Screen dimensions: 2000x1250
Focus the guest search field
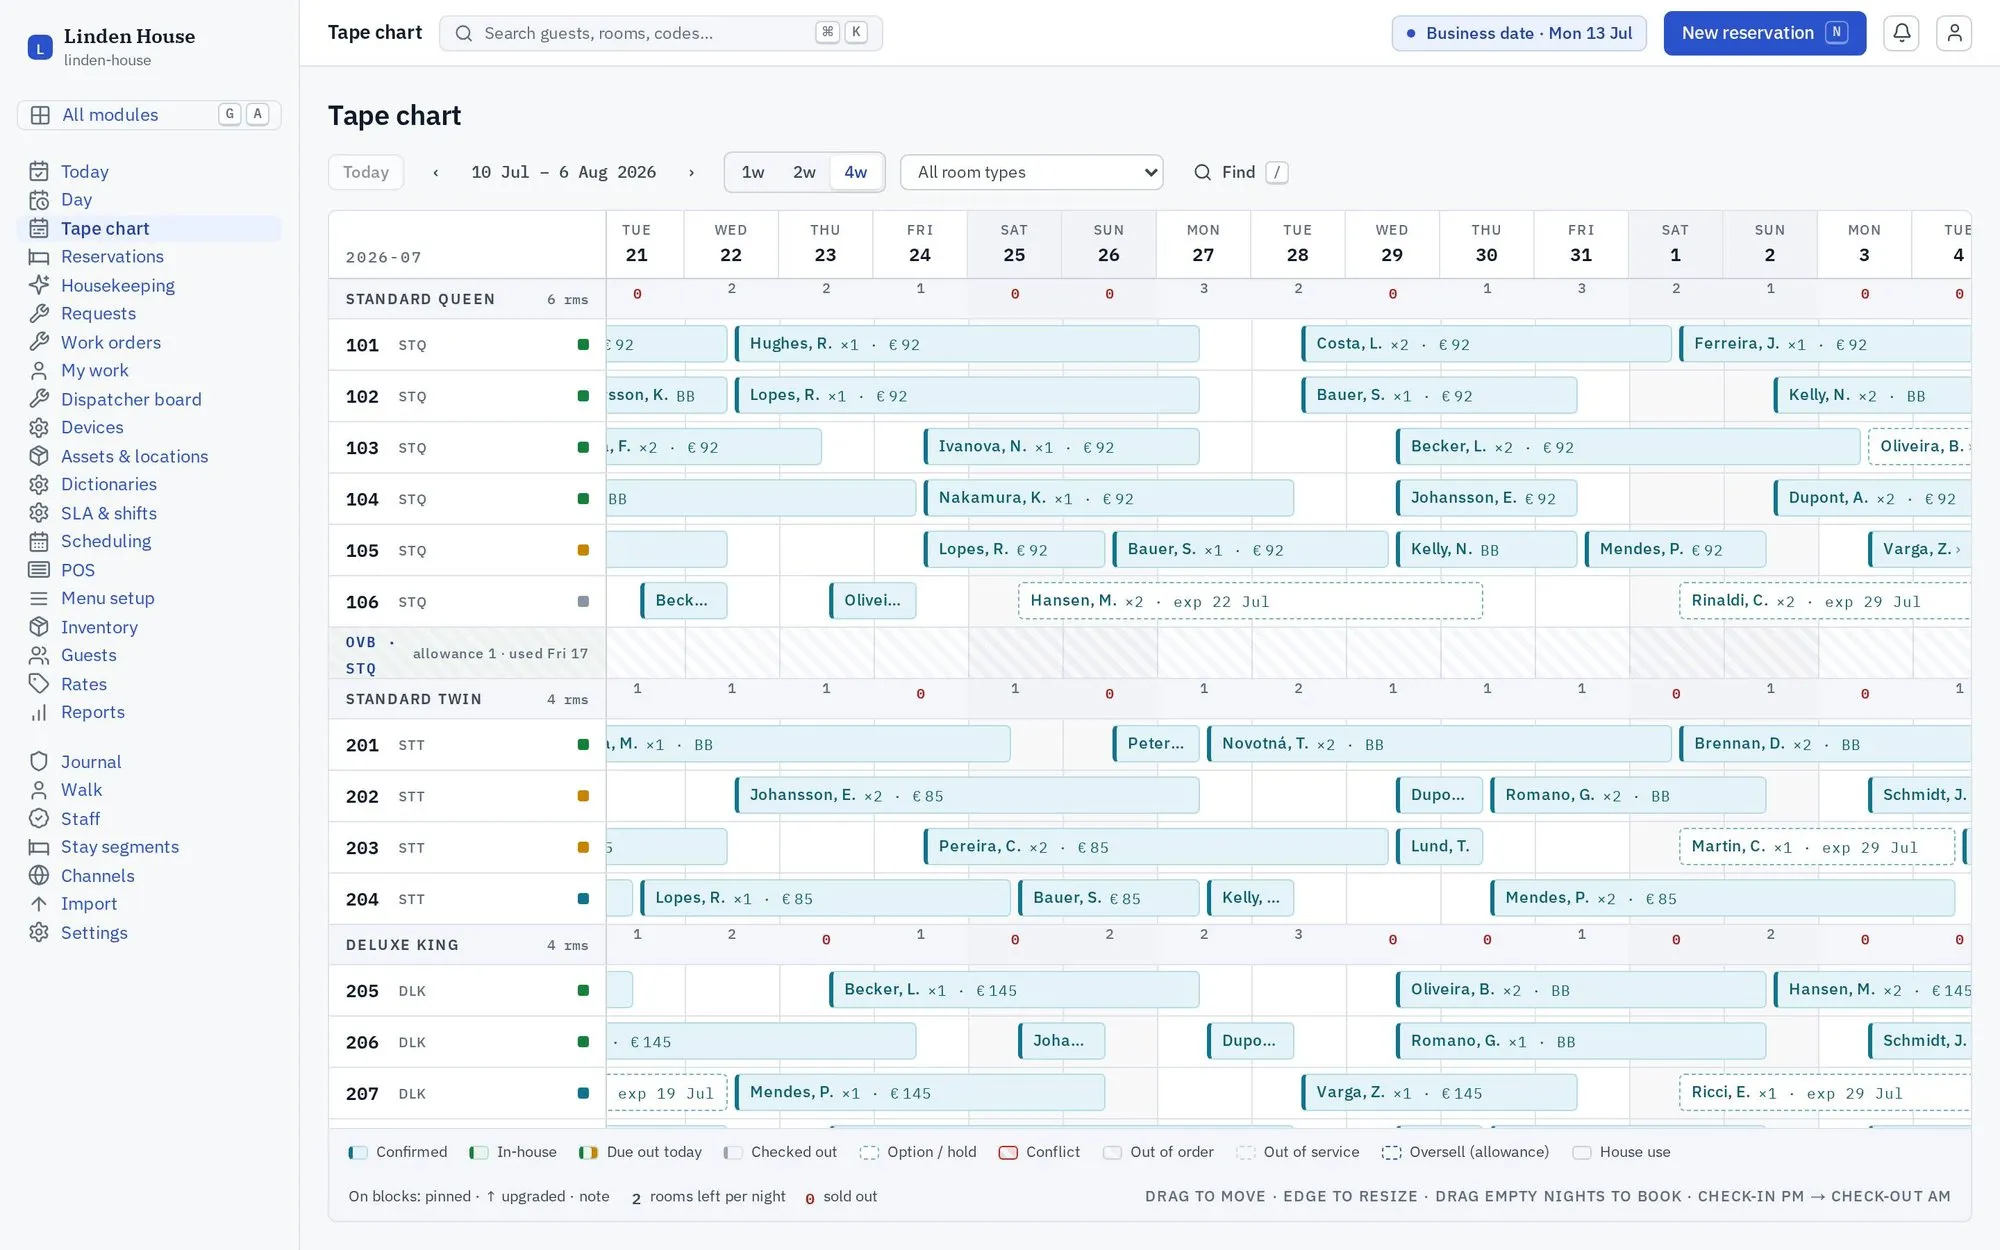(x=661, y=33)
